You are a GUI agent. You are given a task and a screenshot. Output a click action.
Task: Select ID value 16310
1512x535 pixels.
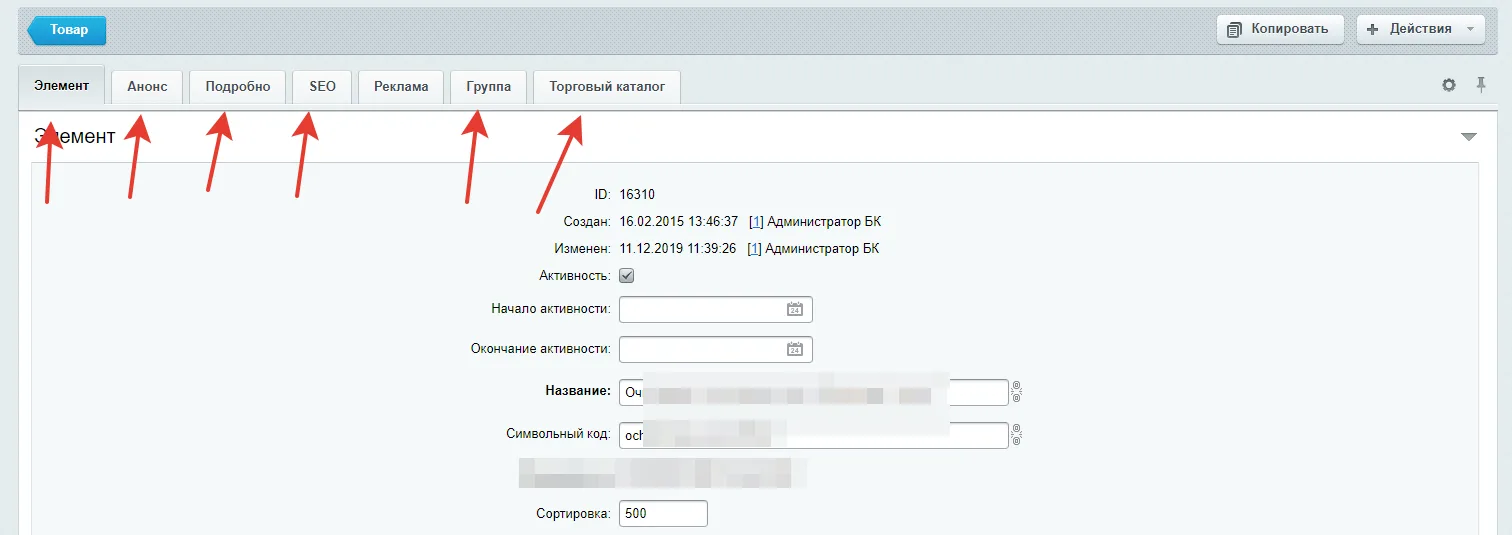pos(638,194)
